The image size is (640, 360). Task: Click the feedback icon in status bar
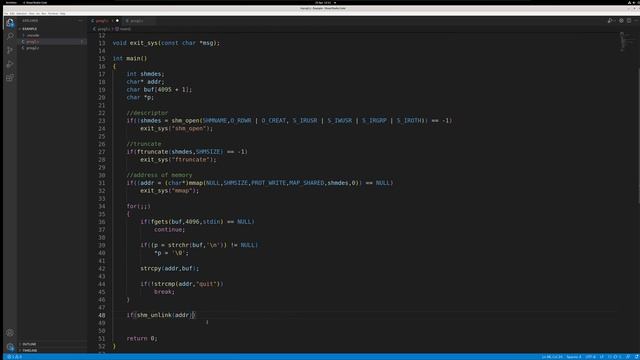tap(628, 357)
